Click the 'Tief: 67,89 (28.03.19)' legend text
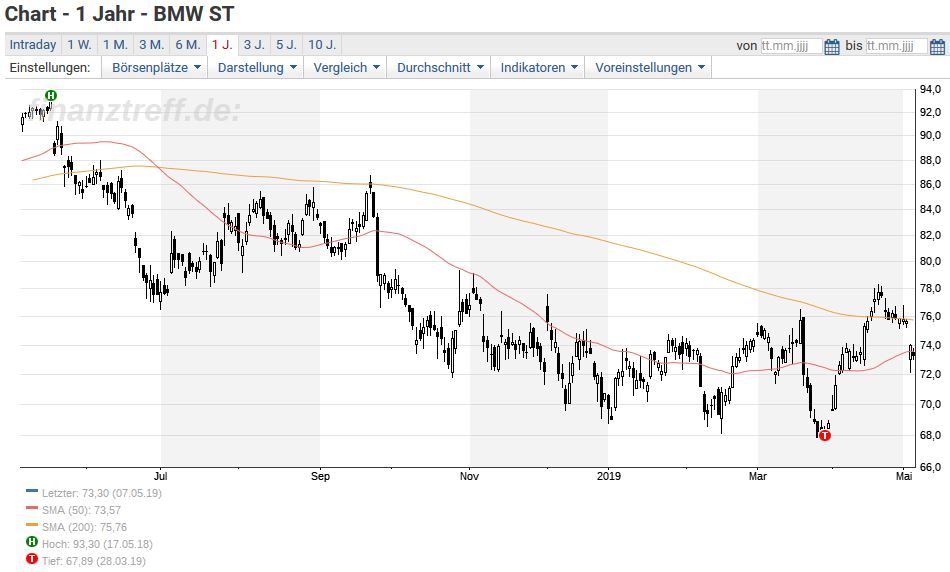Viewport: 950px width, 572px height. coord(93,561)
